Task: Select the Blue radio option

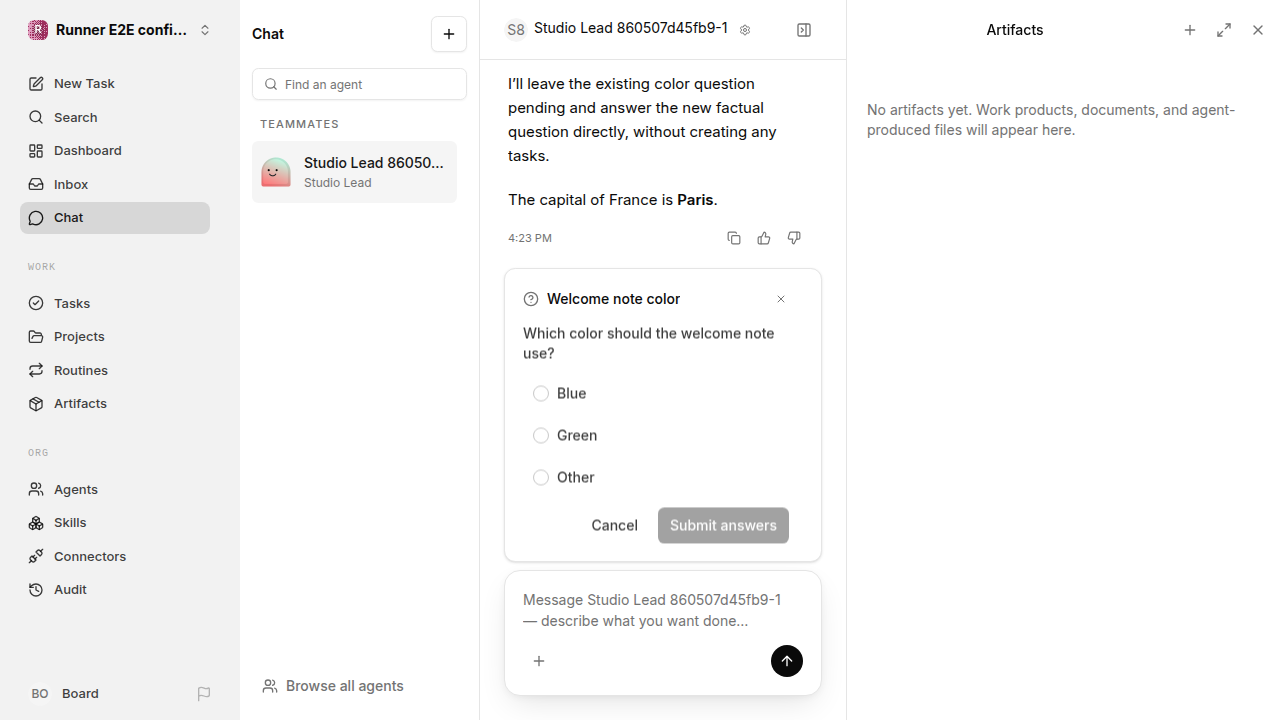Action: click(x=541, y=394)
